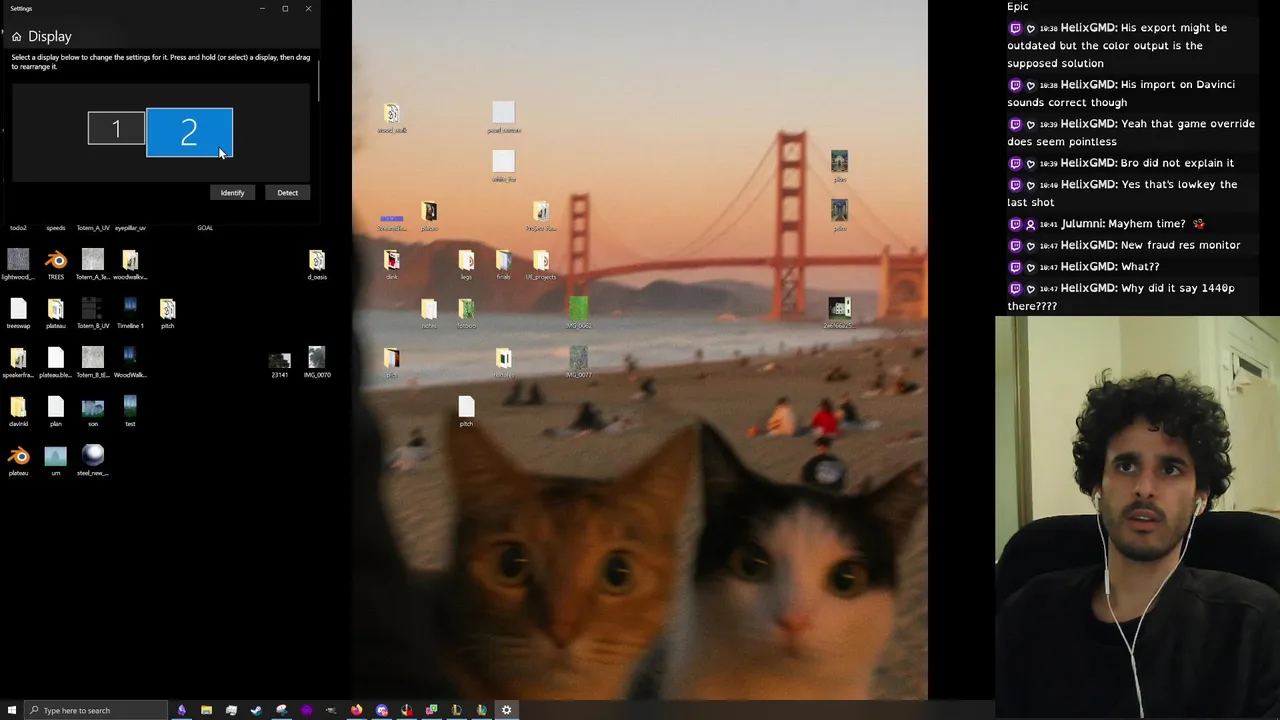Open the speakerfra folder icon
The width and height of the screenshot is (1280, 720).
click(x=18, y=358)
